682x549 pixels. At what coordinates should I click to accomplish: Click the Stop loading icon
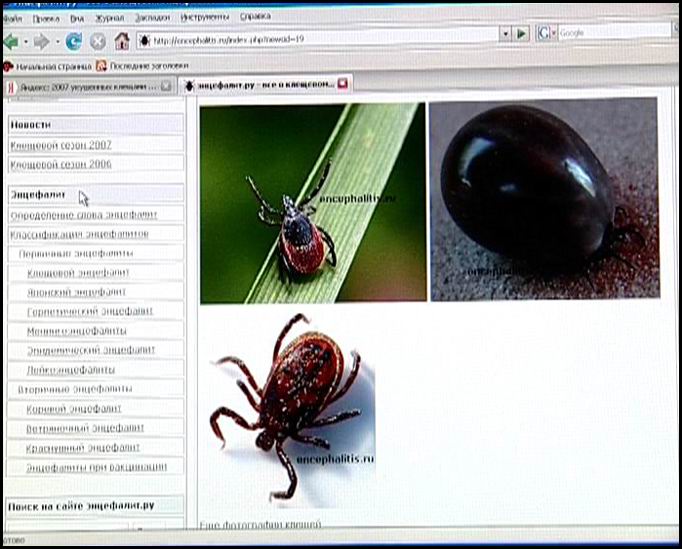coord(98,41)
